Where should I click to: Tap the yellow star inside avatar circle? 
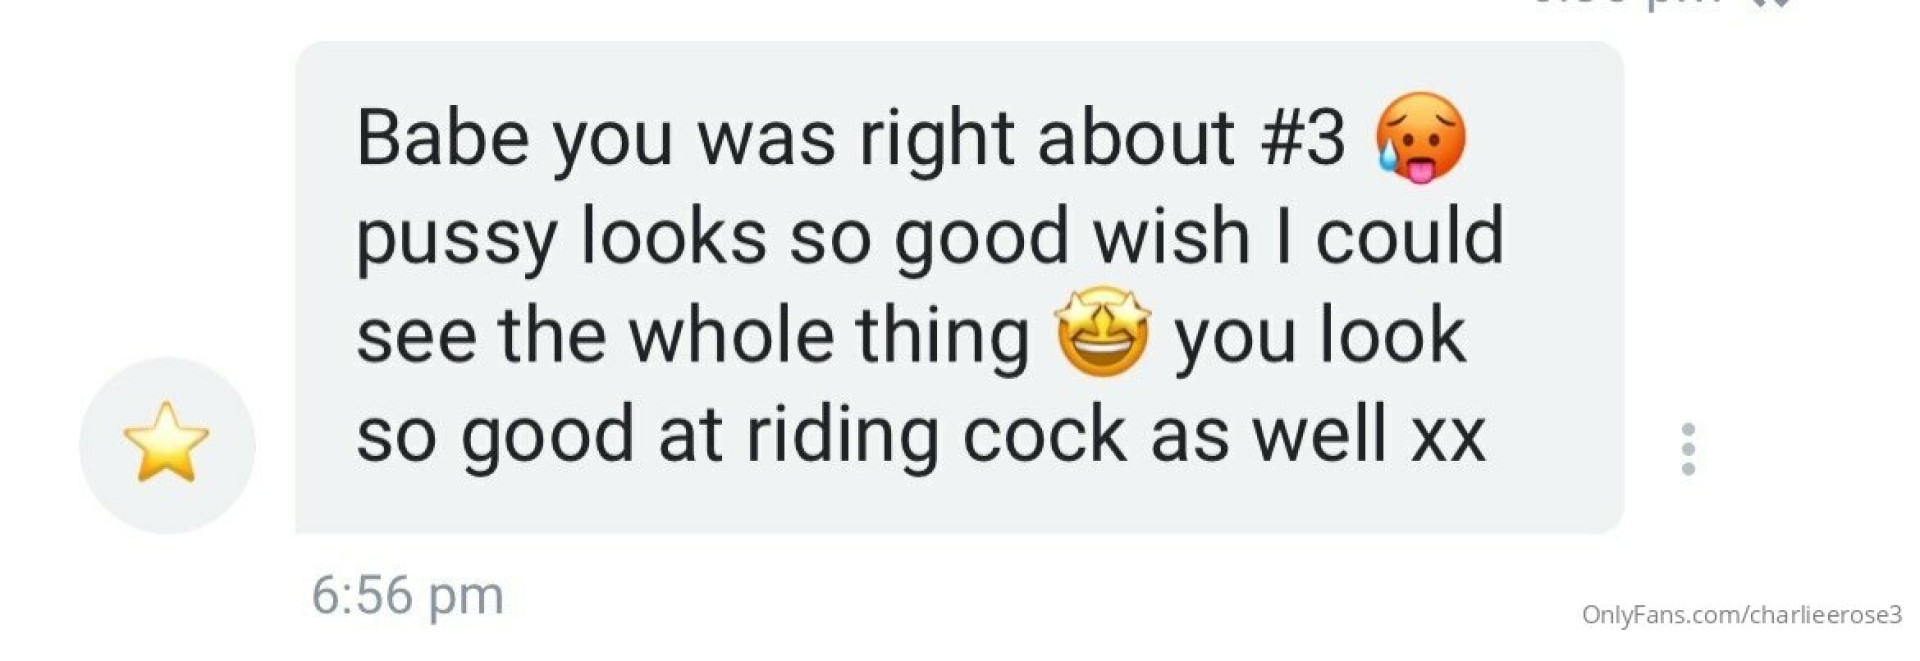click(x=167, y=442)
